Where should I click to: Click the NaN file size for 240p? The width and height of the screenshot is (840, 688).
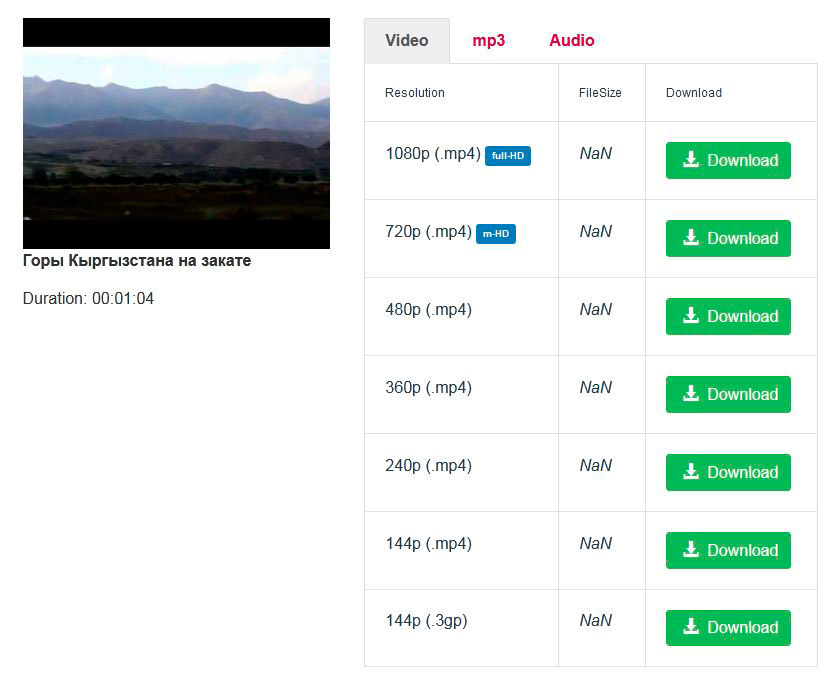[596, 466]
